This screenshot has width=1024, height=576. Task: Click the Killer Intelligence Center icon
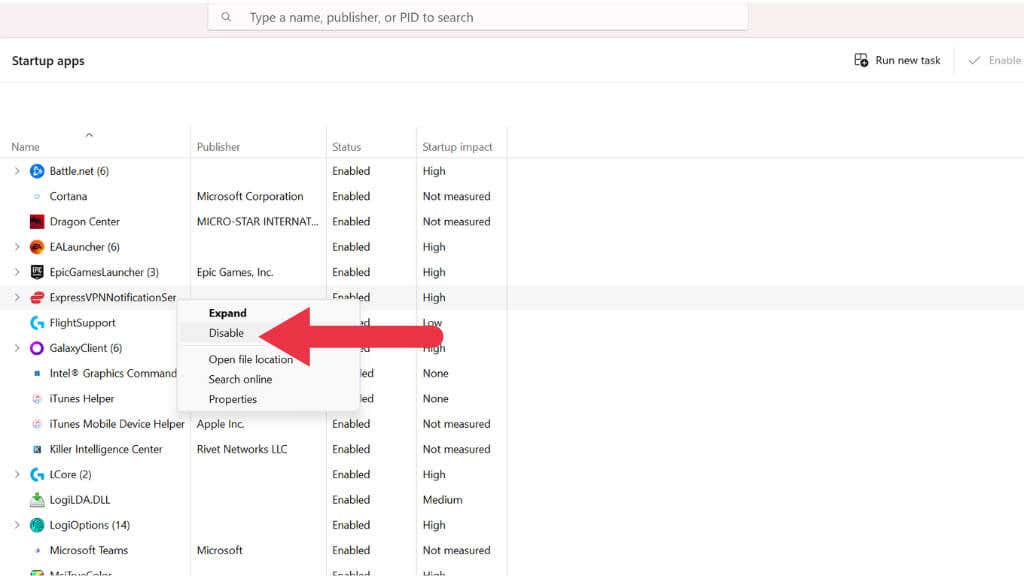37,449
